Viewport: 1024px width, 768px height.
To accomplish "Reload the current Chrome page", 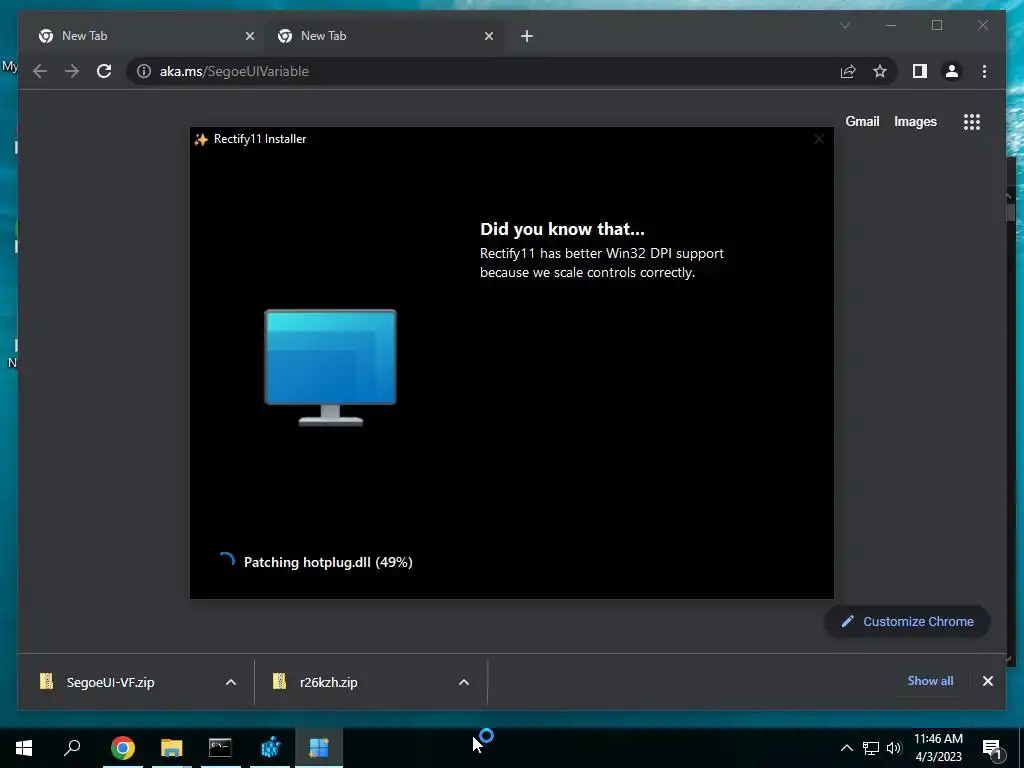I will 104,71.
